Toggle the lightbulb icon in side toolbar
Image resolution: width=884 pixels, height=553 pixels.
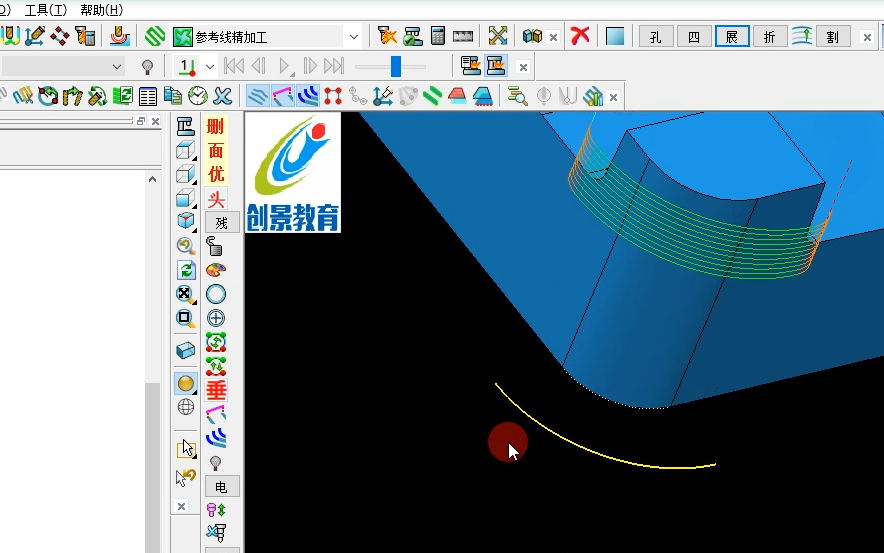click(215, 463)
